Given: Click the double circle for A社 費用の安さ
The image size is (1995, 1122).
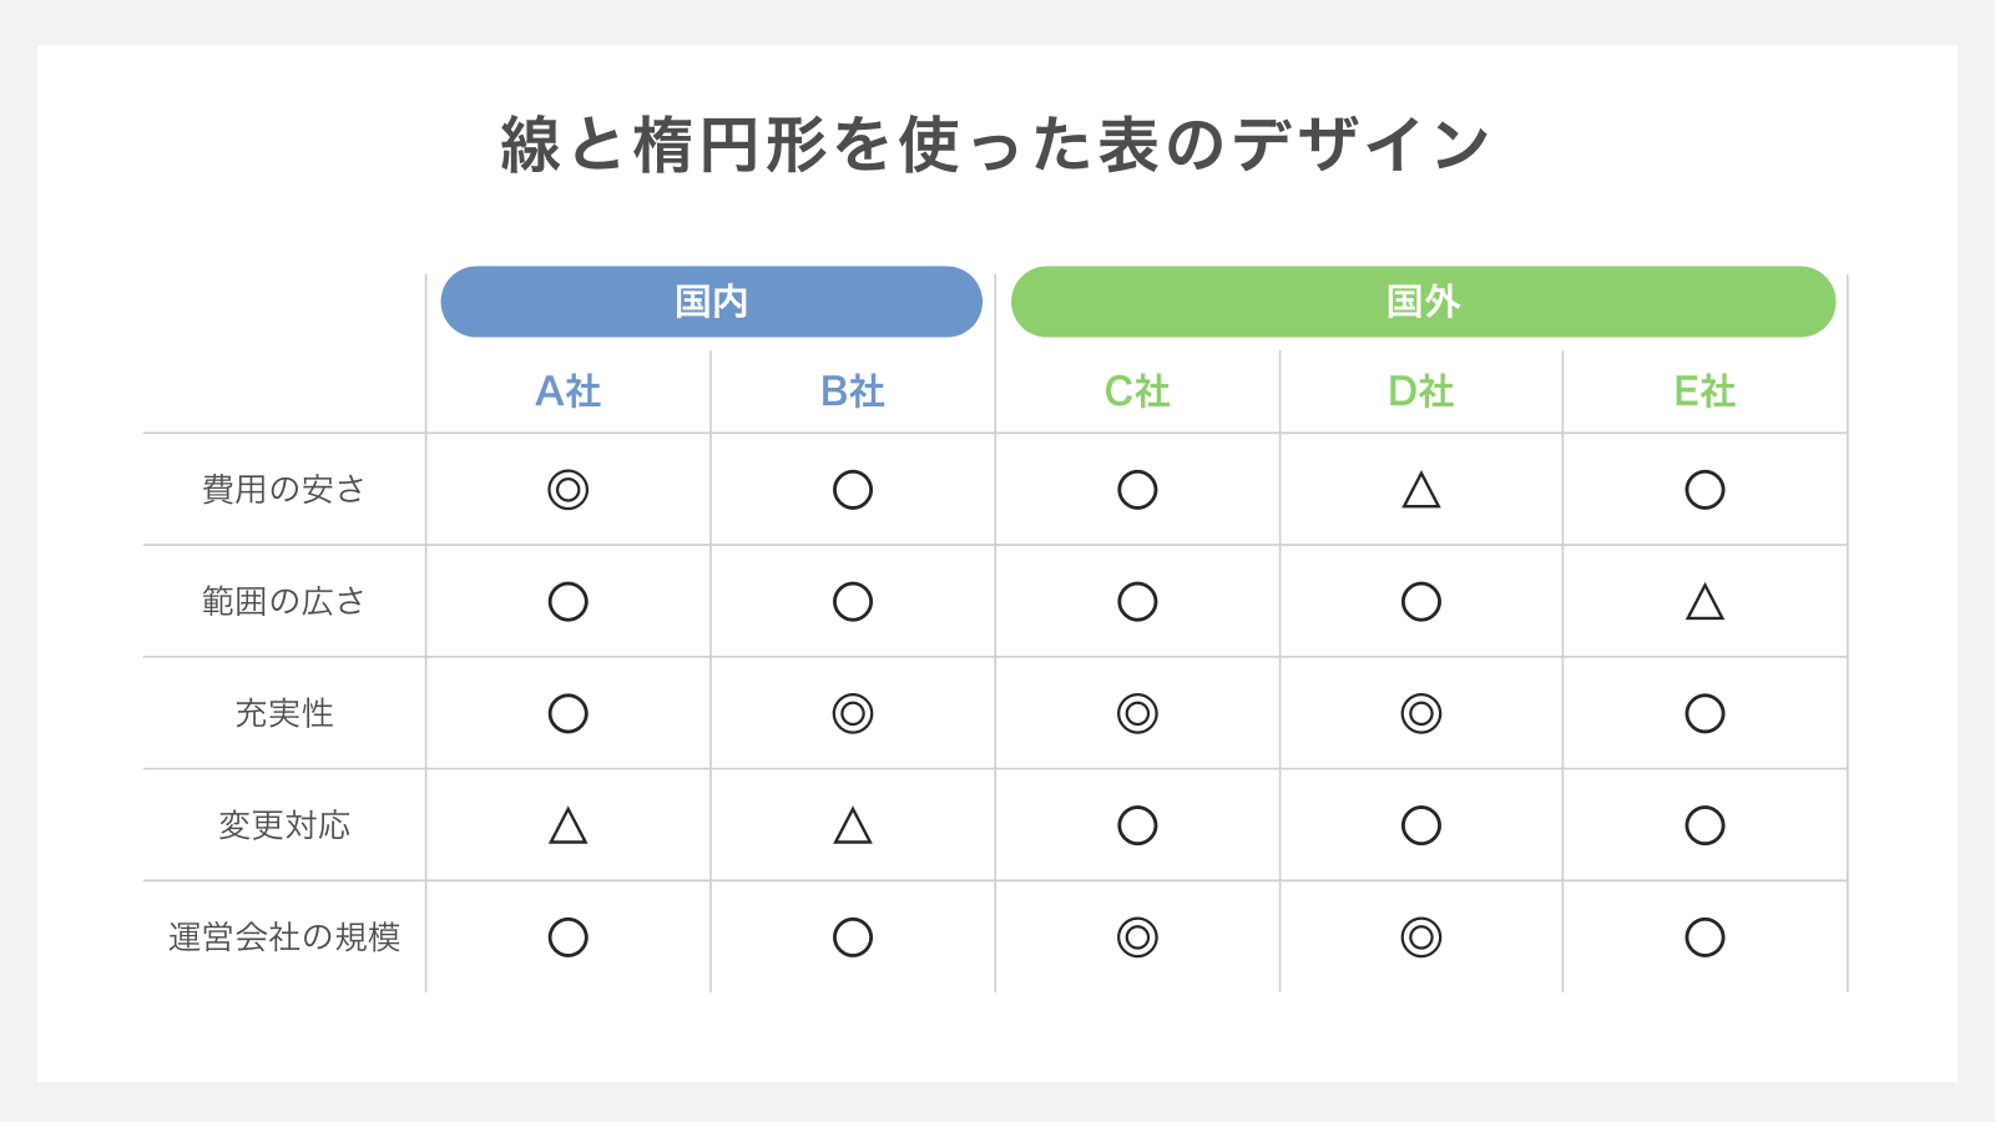Looking at the screenshot, I should pos(568,490).
